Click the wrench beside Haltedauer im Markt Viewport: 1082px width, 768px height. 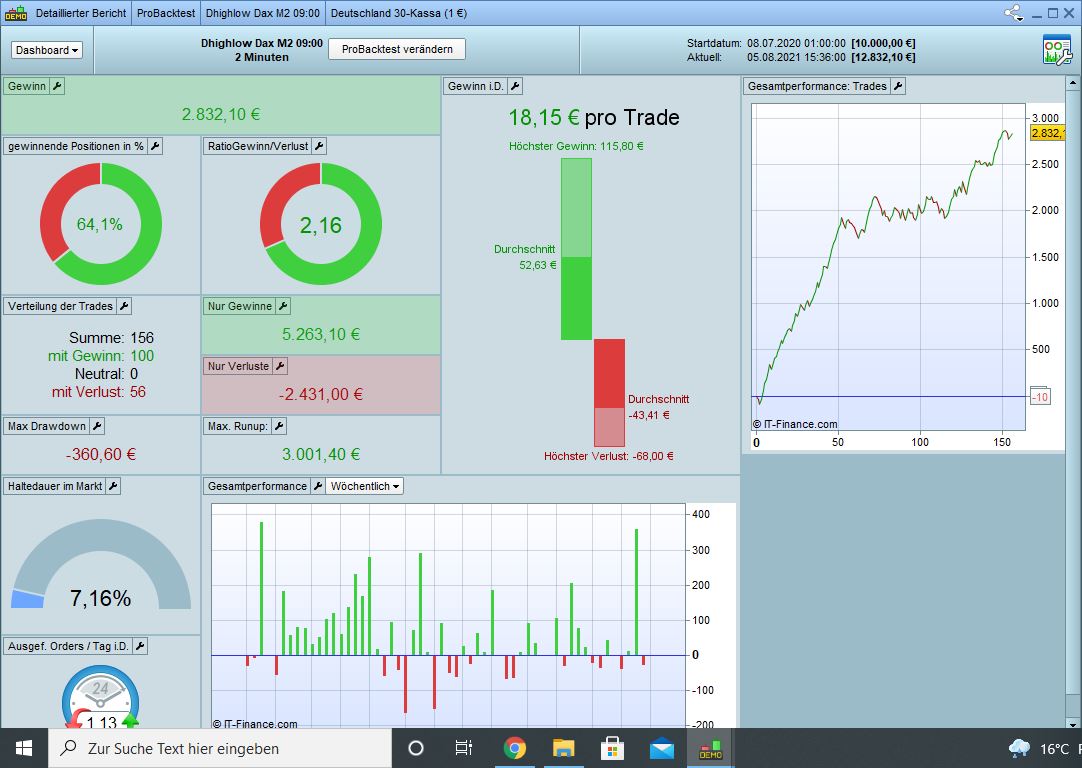[x=114, y=486]
